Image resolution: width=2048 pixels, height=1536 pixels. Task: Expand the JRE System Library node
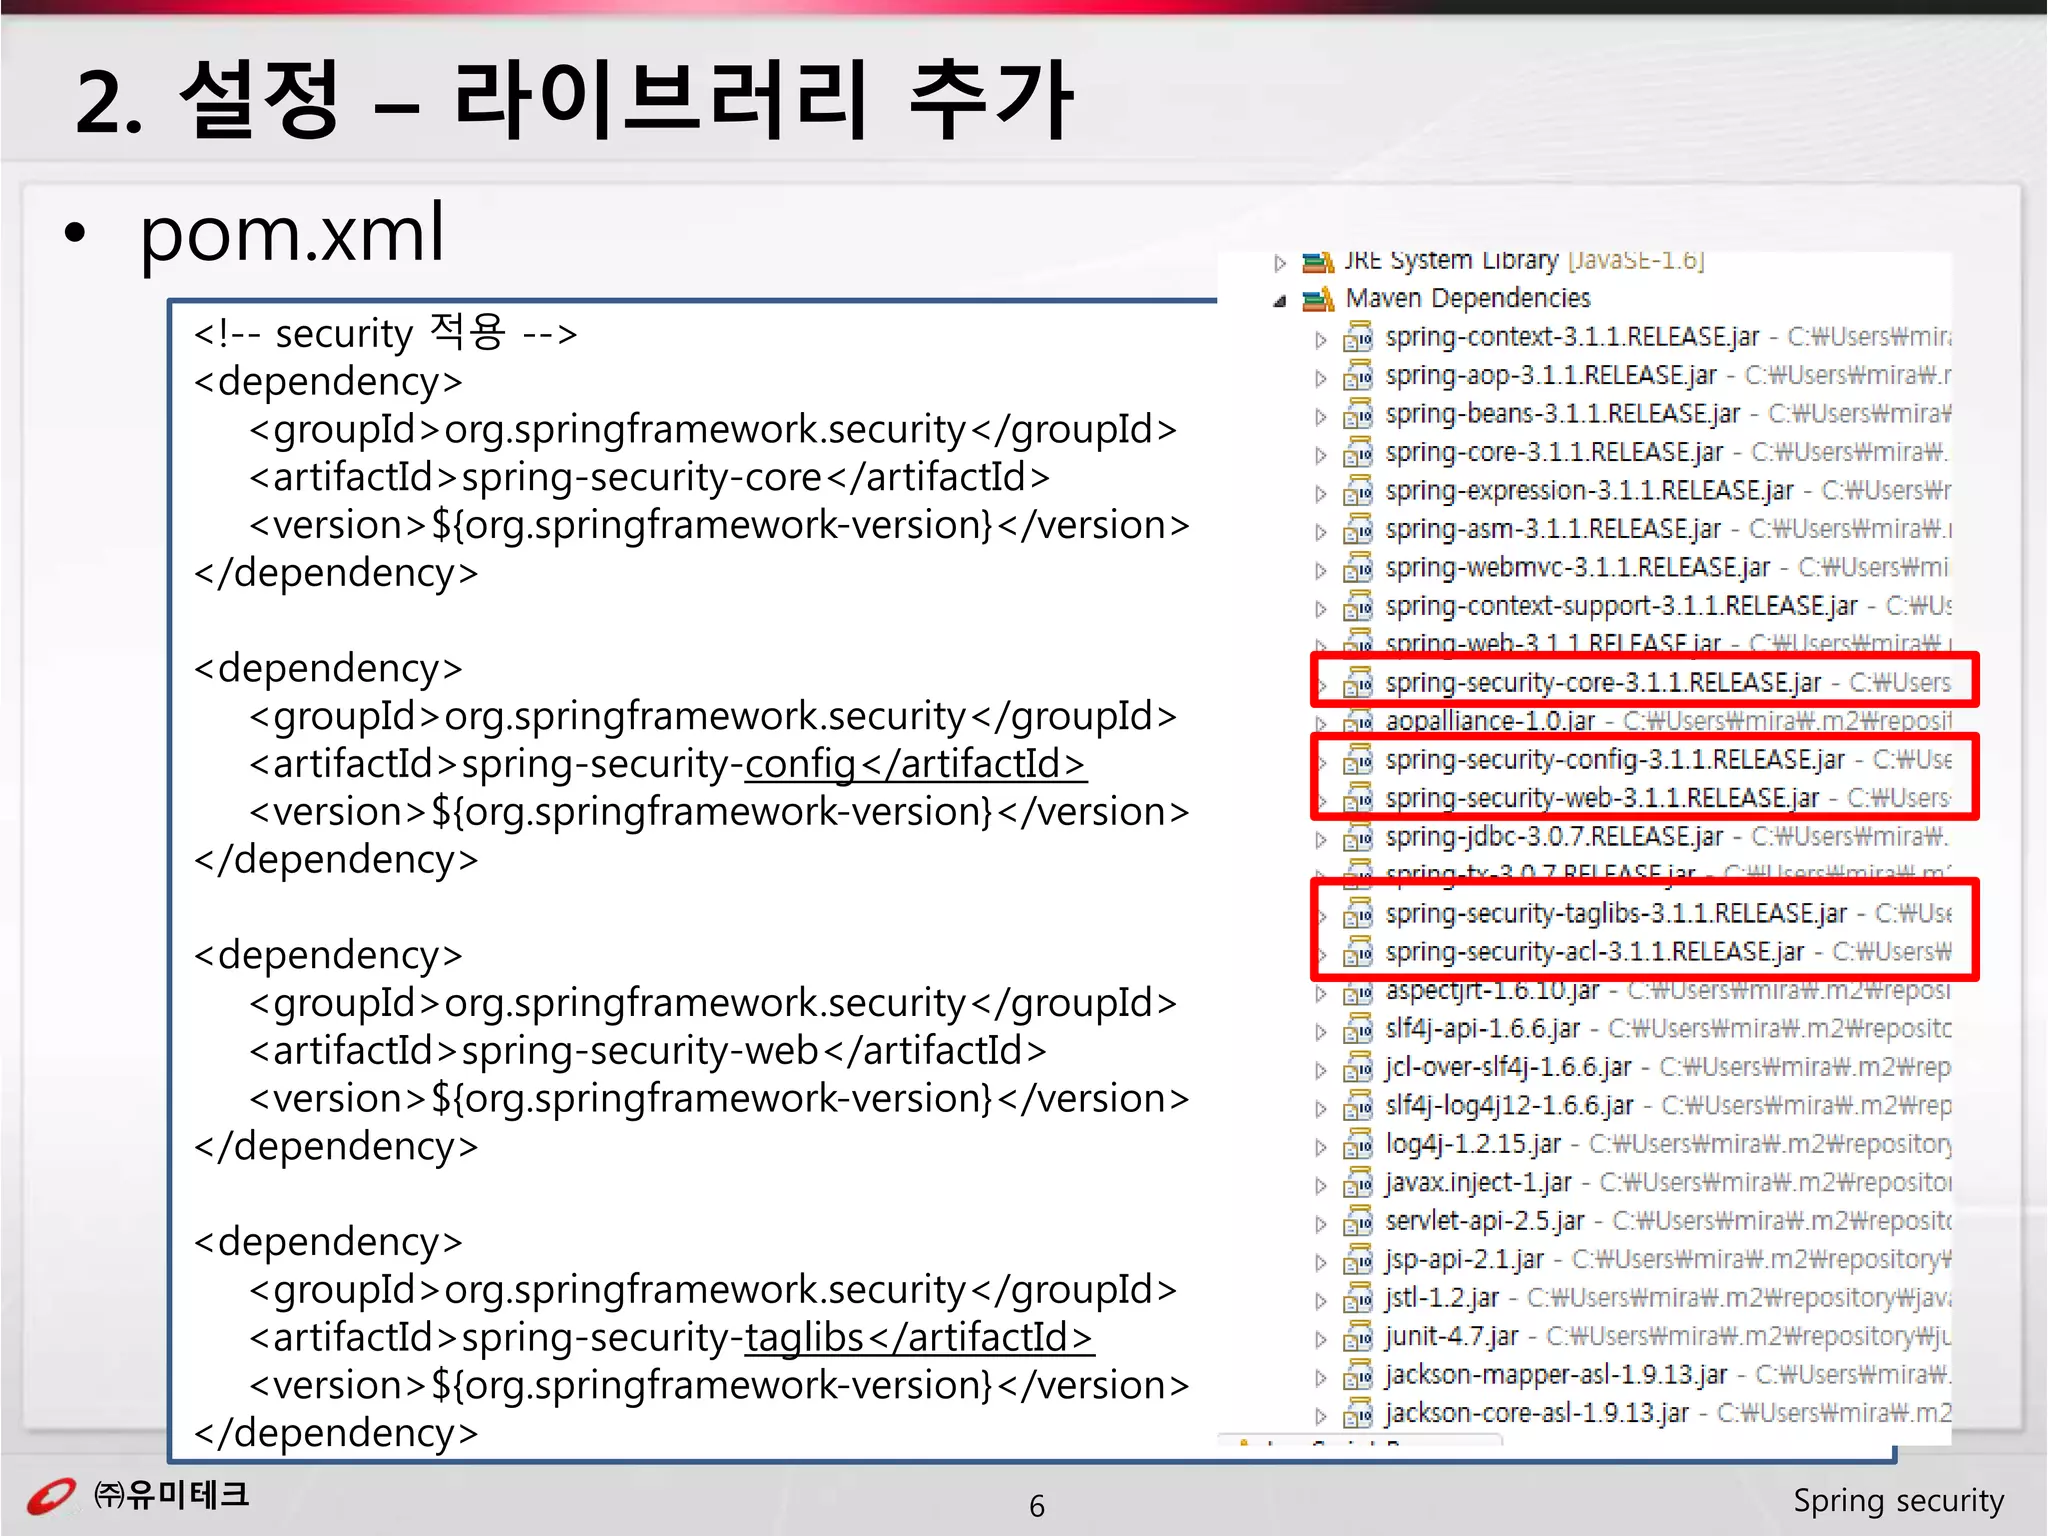[x=1280, y=263]
